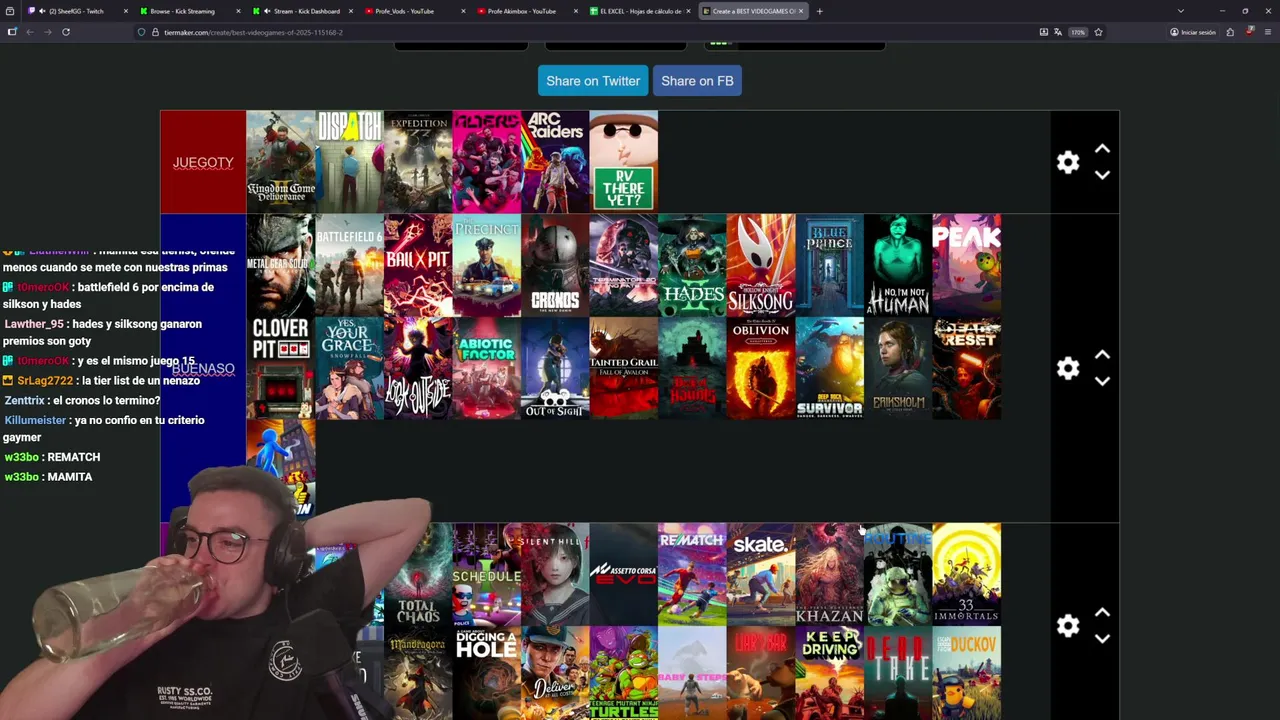Click the 170% zoom level indicator

(x=1078, y=32)
